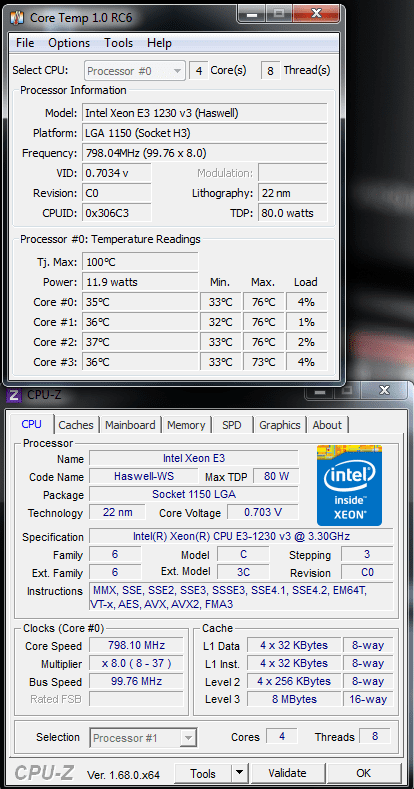414x789 pixels.
Task: Open the File menu in Core Temp
Action: (x=25, y=43)
